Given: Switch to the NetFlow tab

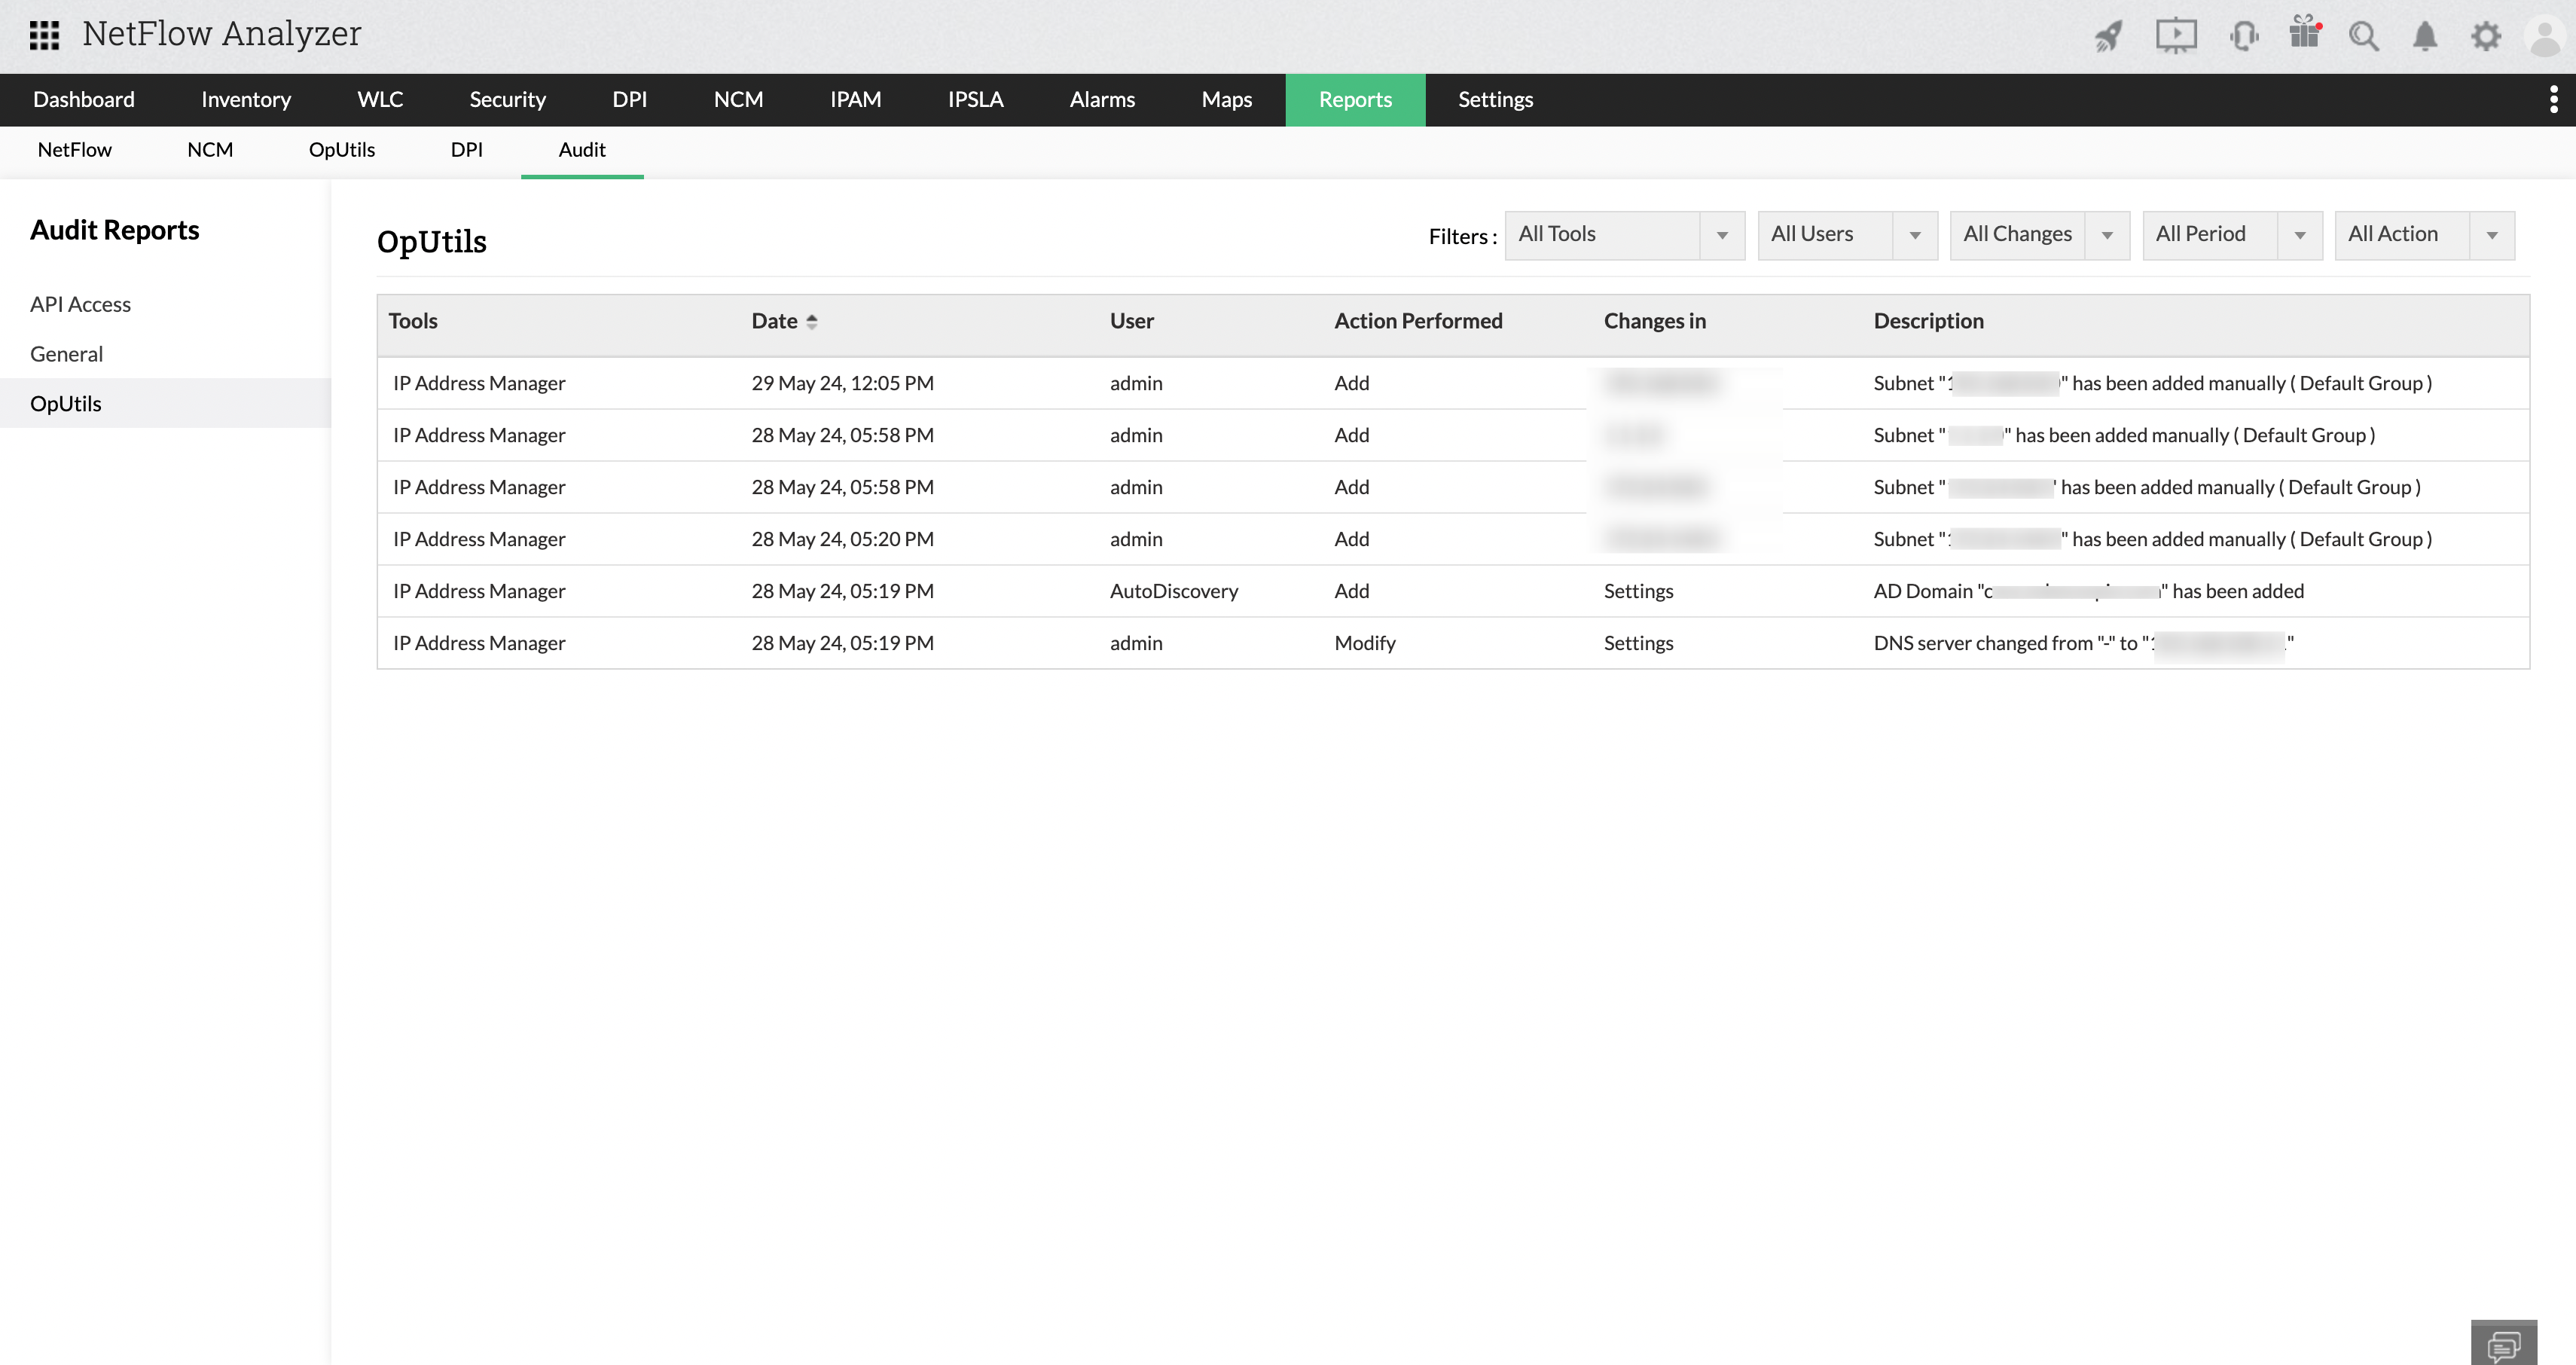Looking at the screenshot, I should point(74,150).
